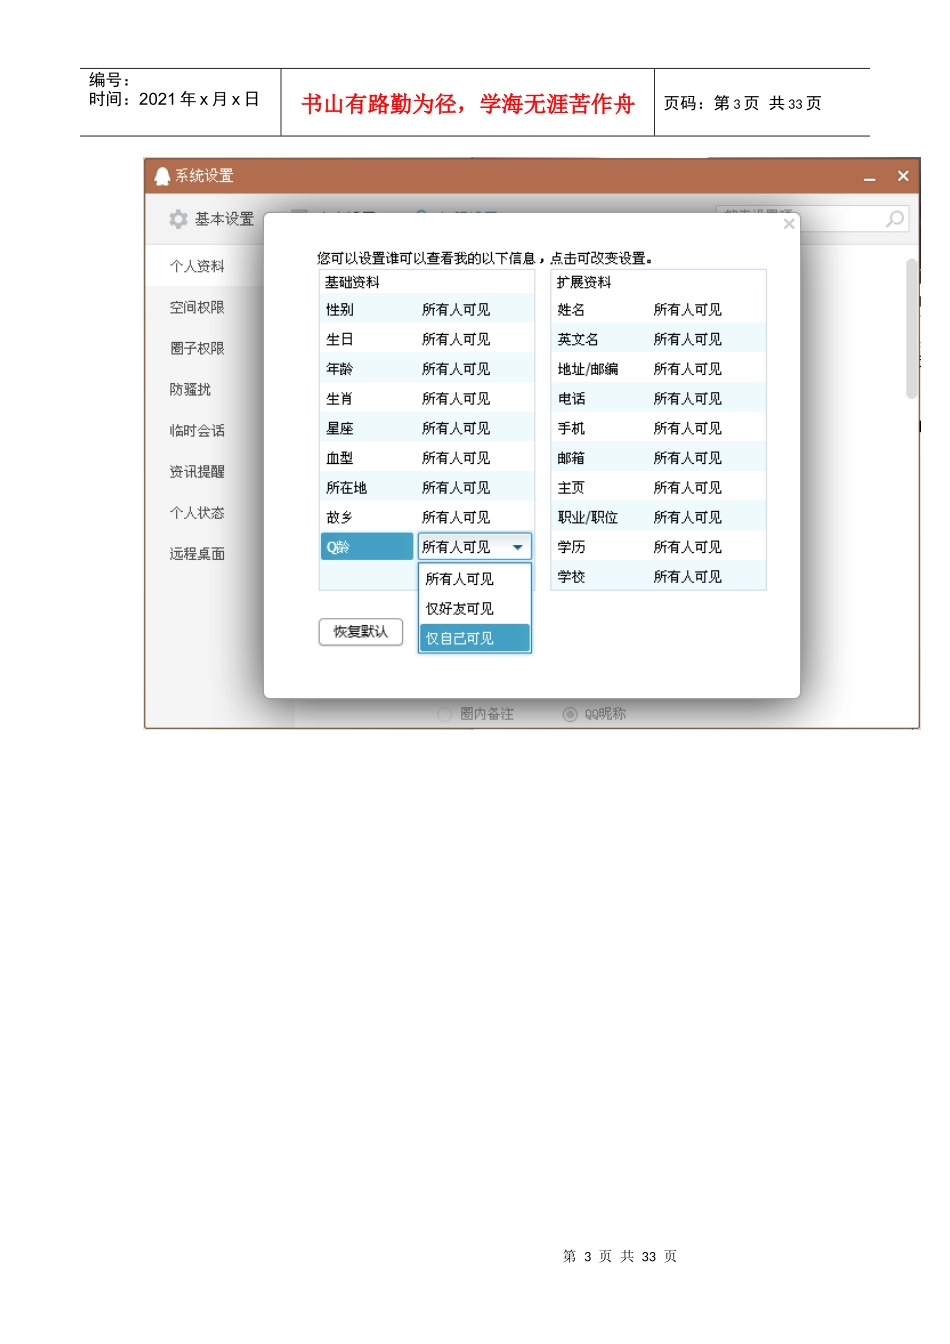Viewport: 950px width, 1344px height.
Task: Change visibility setting for 职业/职位
Action: [687, 517]
